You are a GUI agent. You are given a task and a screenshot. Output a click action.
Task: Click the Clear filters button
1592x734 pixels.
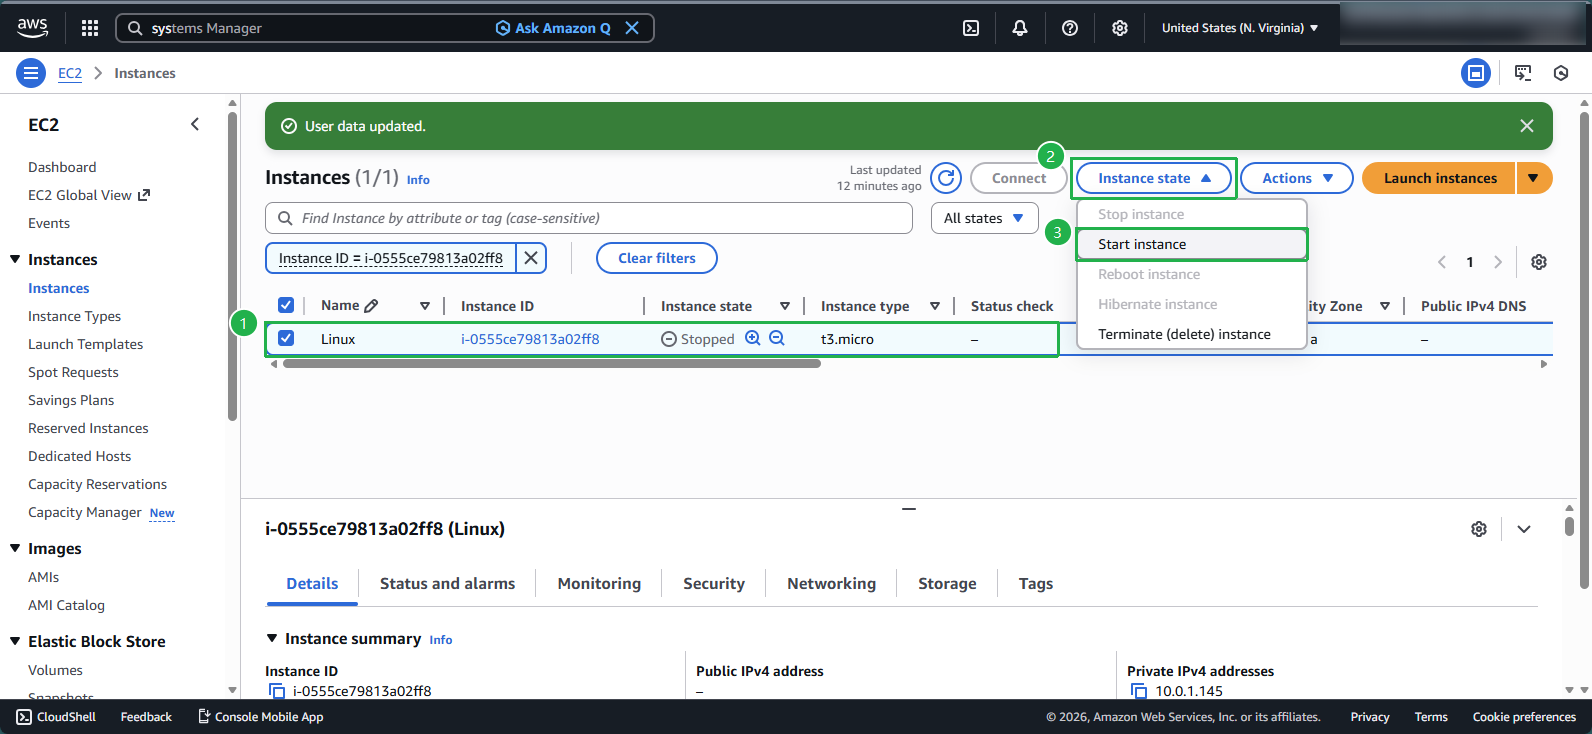(657, 258)
